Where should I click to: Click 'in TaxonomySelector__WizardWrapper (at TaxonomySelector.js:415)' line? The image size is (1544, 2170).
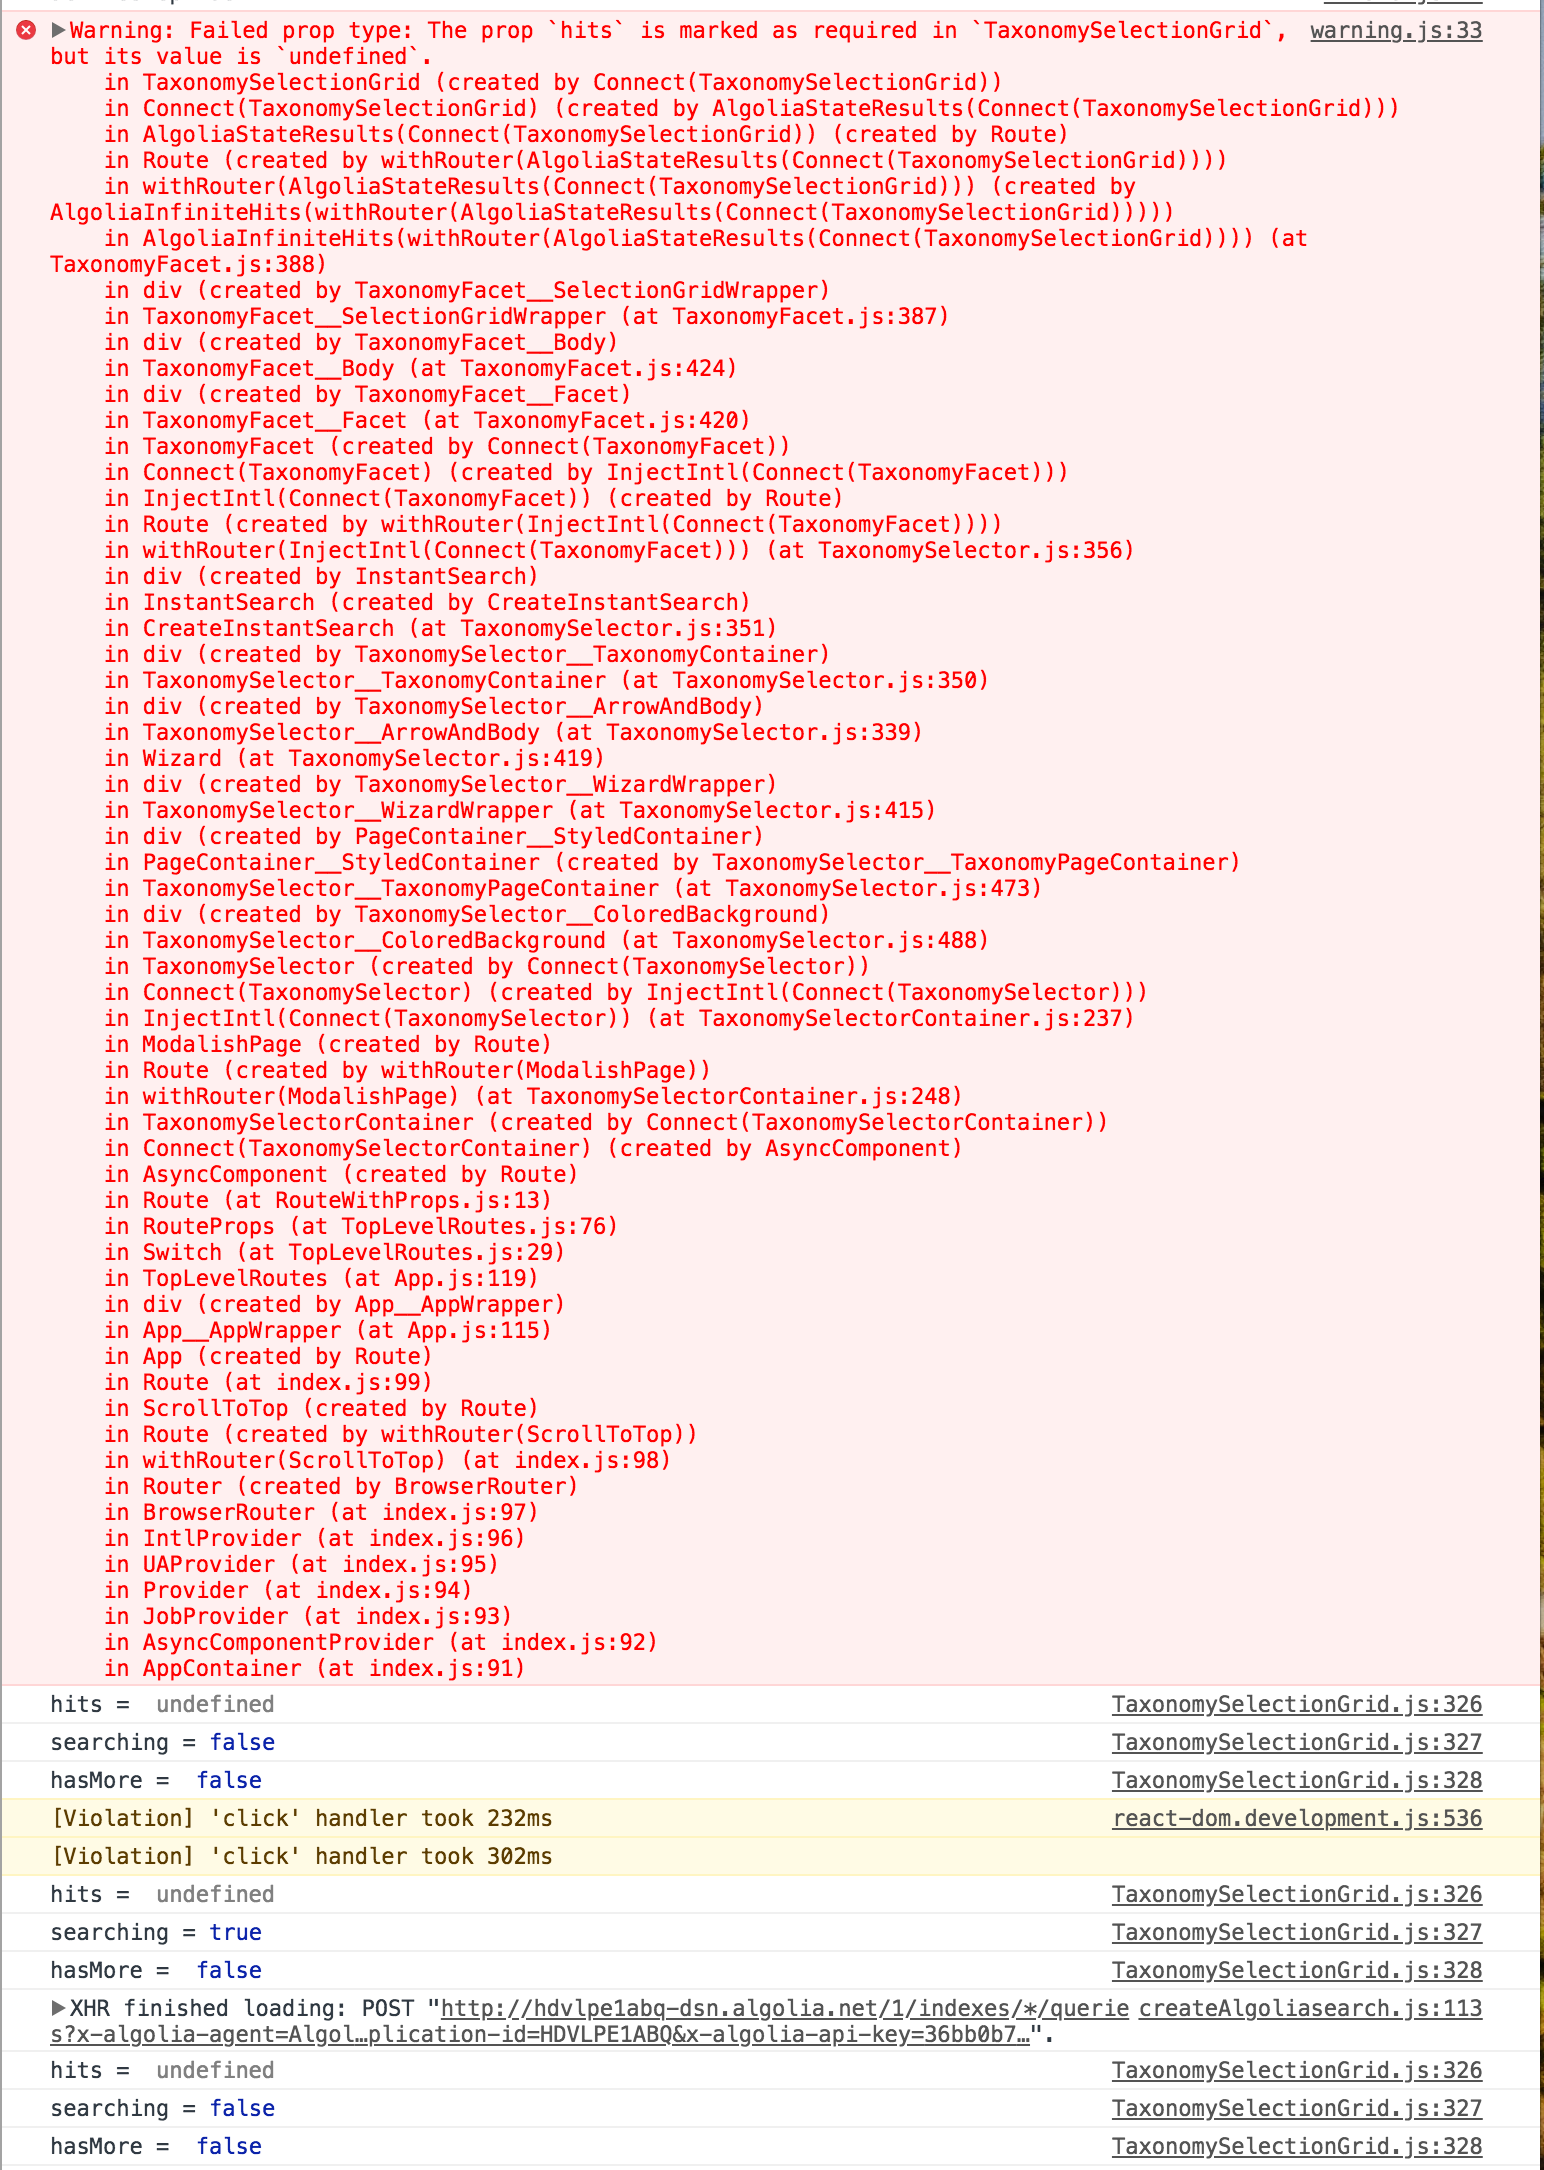point(520,810)
